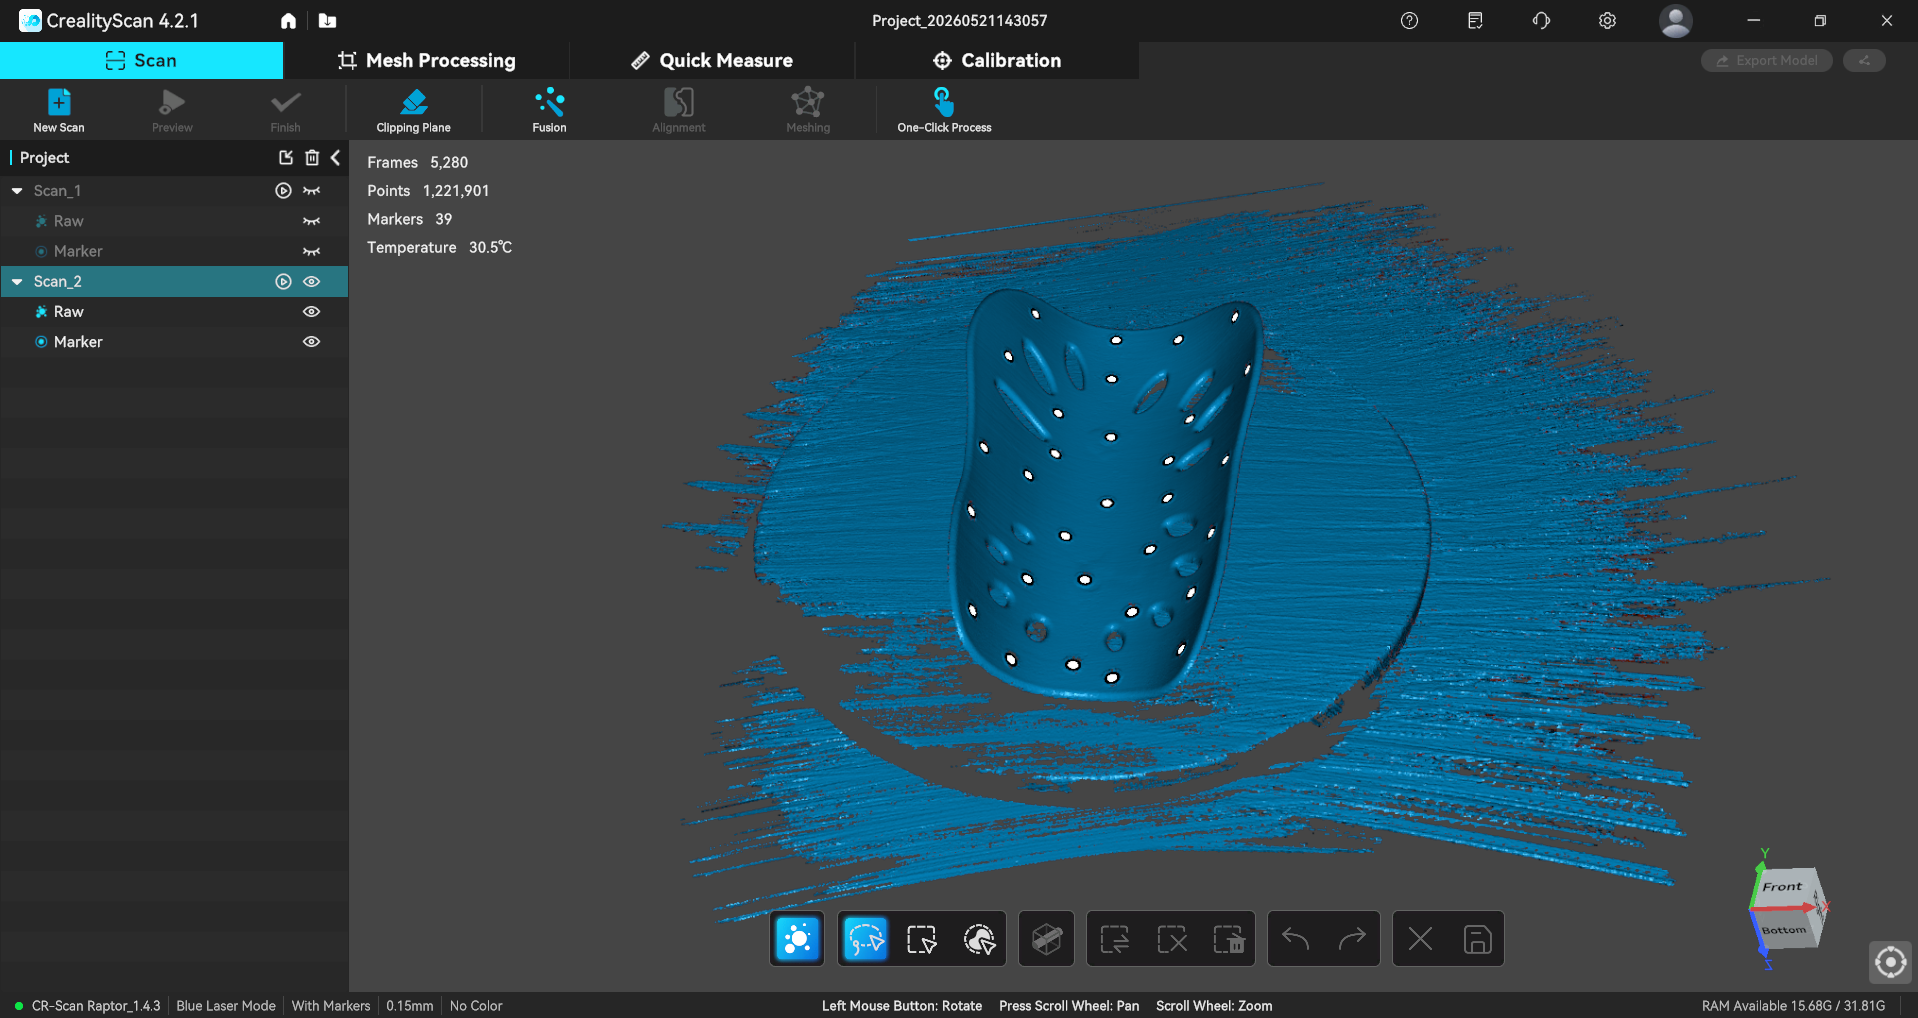Delete selected item with trash icon in Project panel

(x=312, y=157)
